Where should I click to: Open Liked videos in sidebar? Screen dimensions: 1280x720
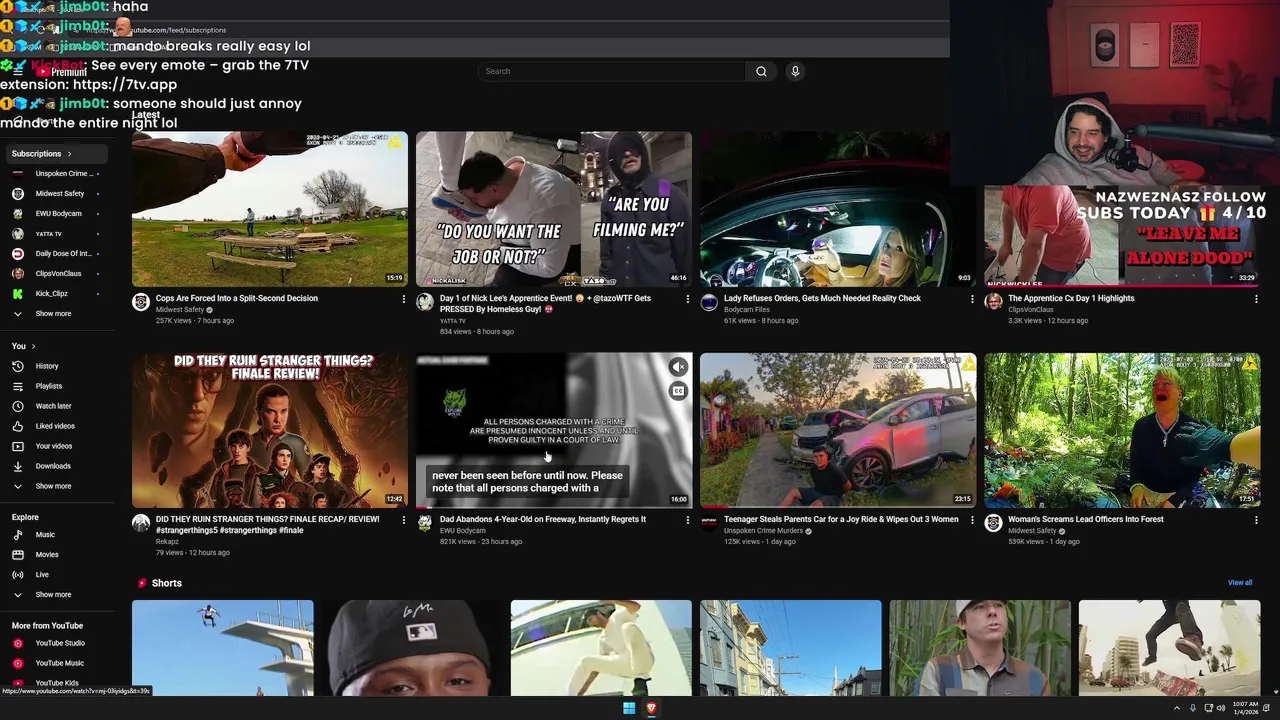click(55, 426)
